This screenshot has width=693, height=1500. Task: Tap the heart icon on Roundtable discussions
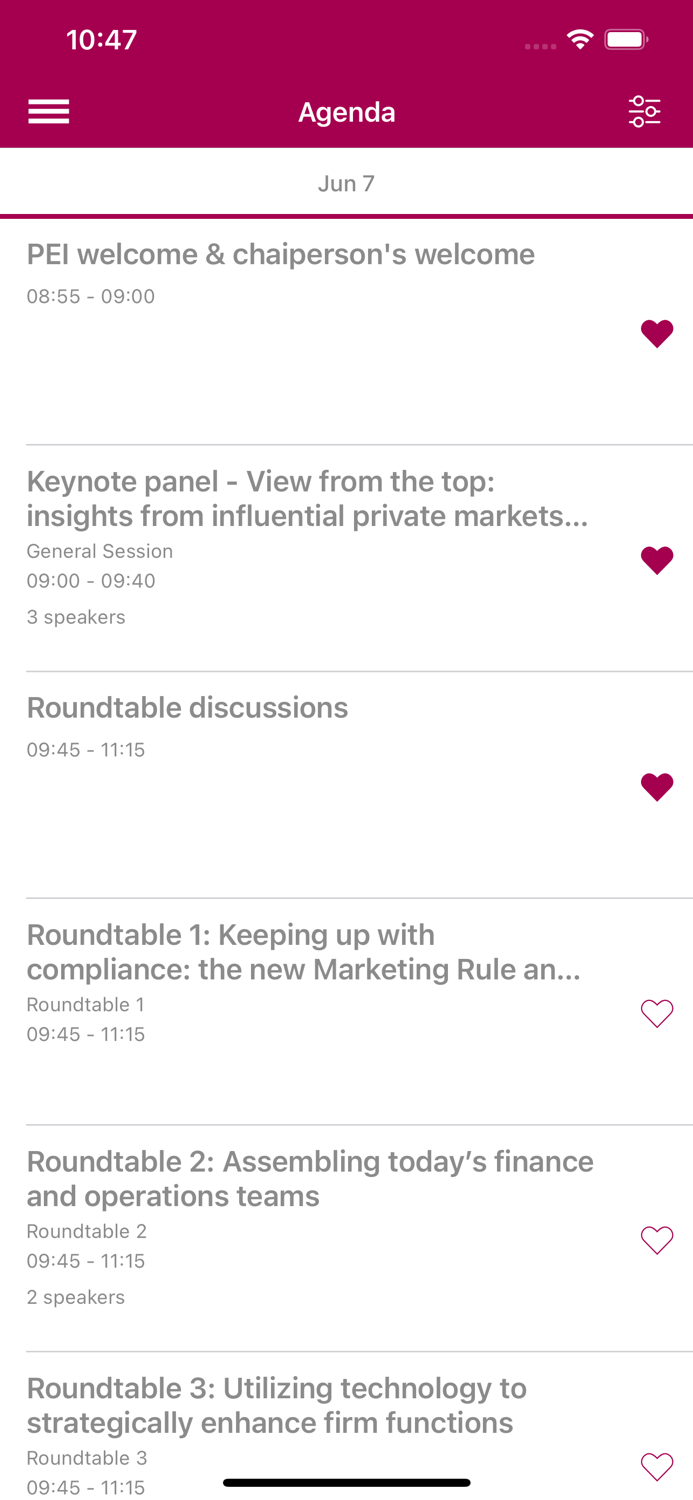[x=657, y=787]
